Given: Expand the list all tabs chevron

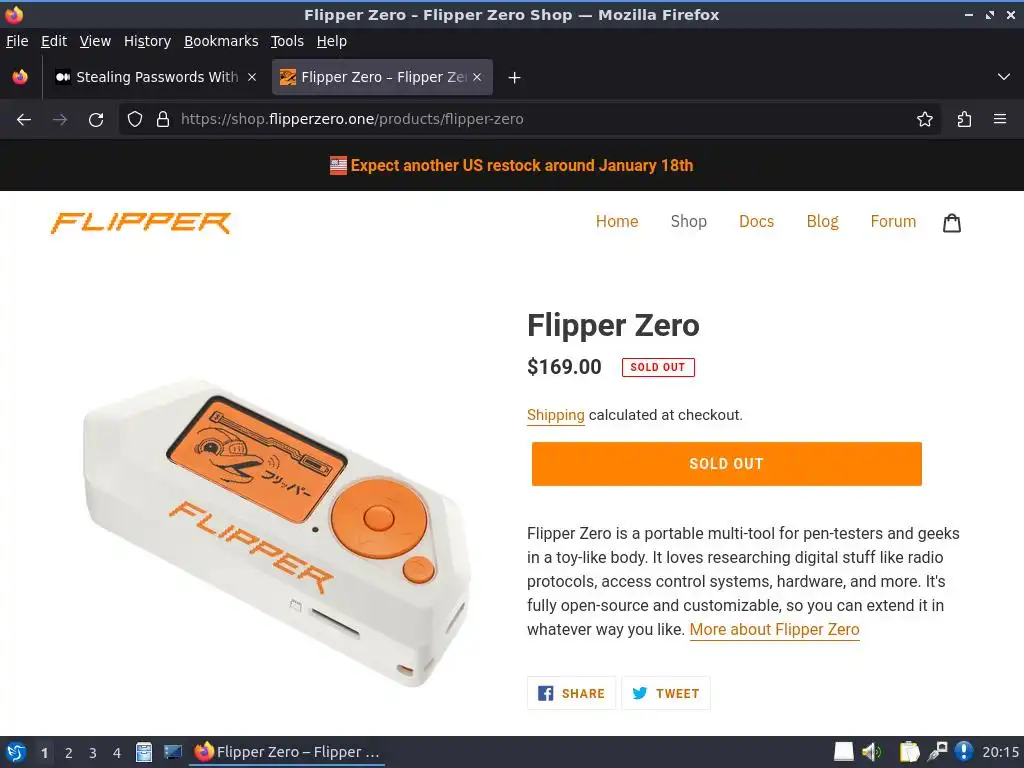Looking at the screenshot, I should (1004, 77).
